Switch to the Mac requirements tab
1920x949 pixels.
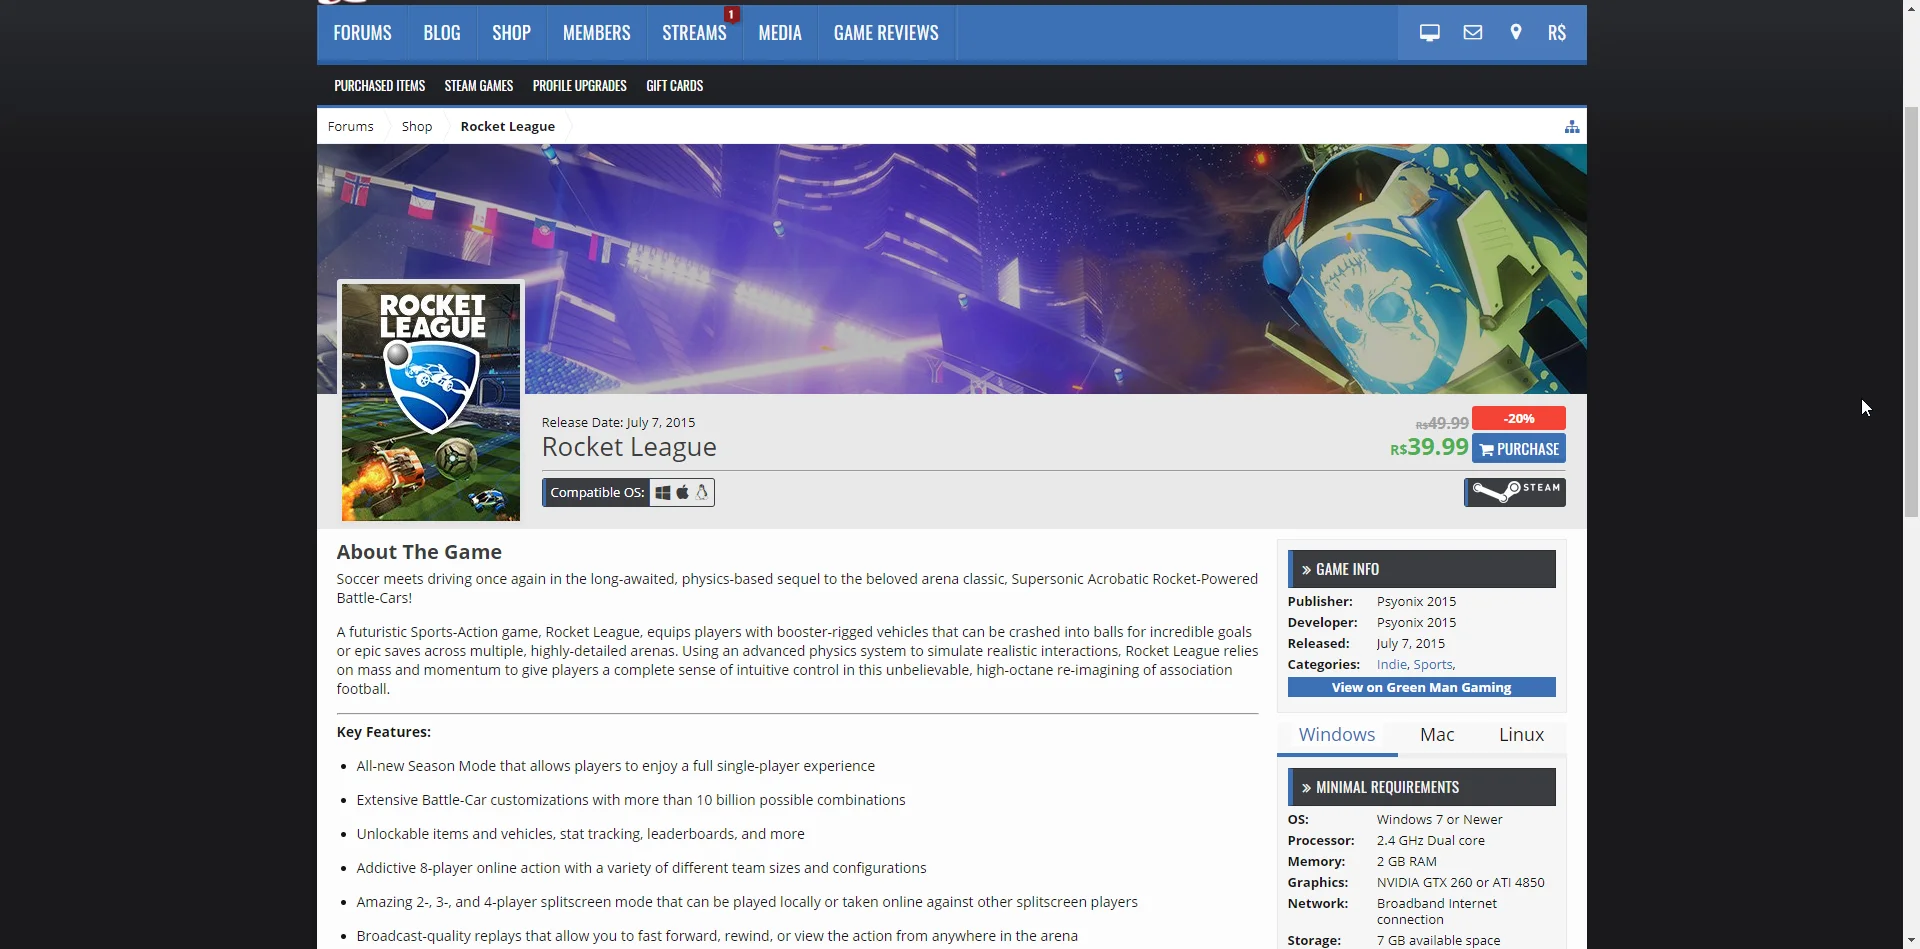[1437, 735]
